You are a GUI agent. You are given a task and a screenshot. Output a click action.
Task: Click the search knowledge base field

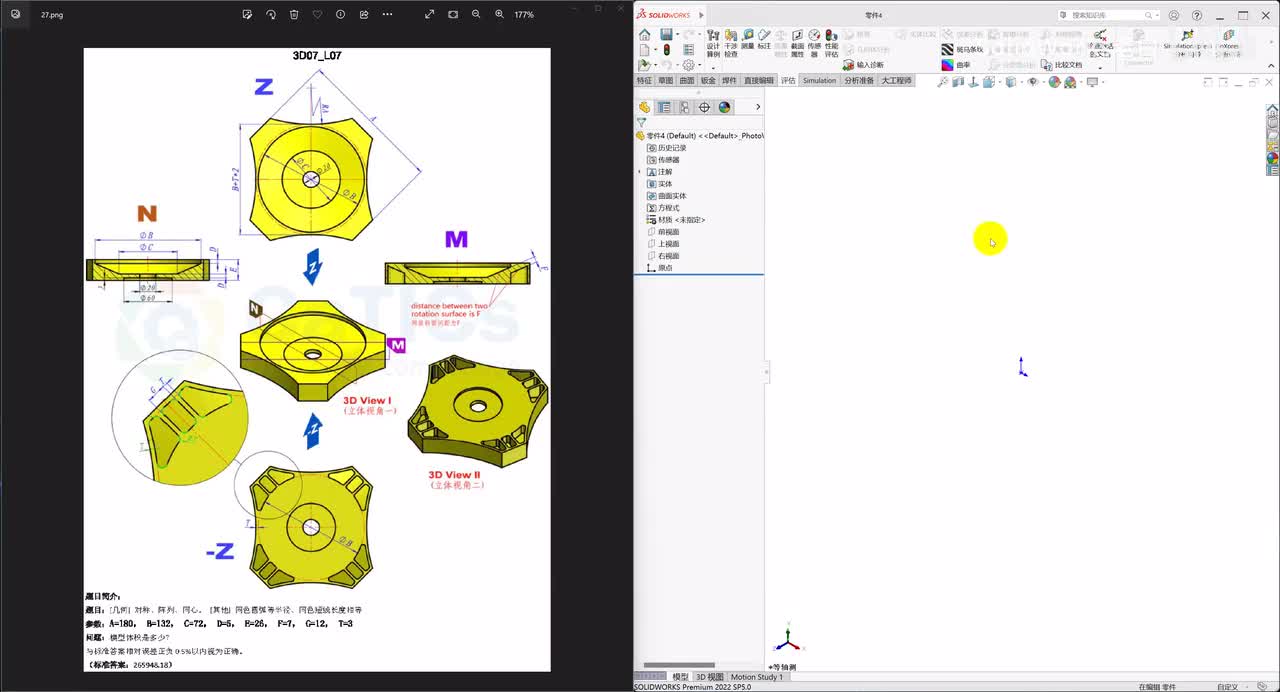coord(1107,15)
